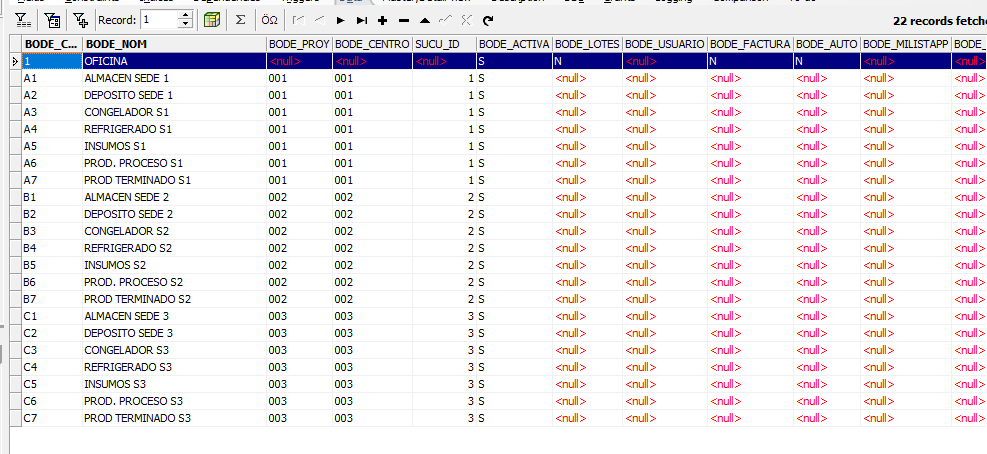
Task: Select the DEPOSITO SEDE 2 cell
Action: pyautogui.click(x=174, y=214)
